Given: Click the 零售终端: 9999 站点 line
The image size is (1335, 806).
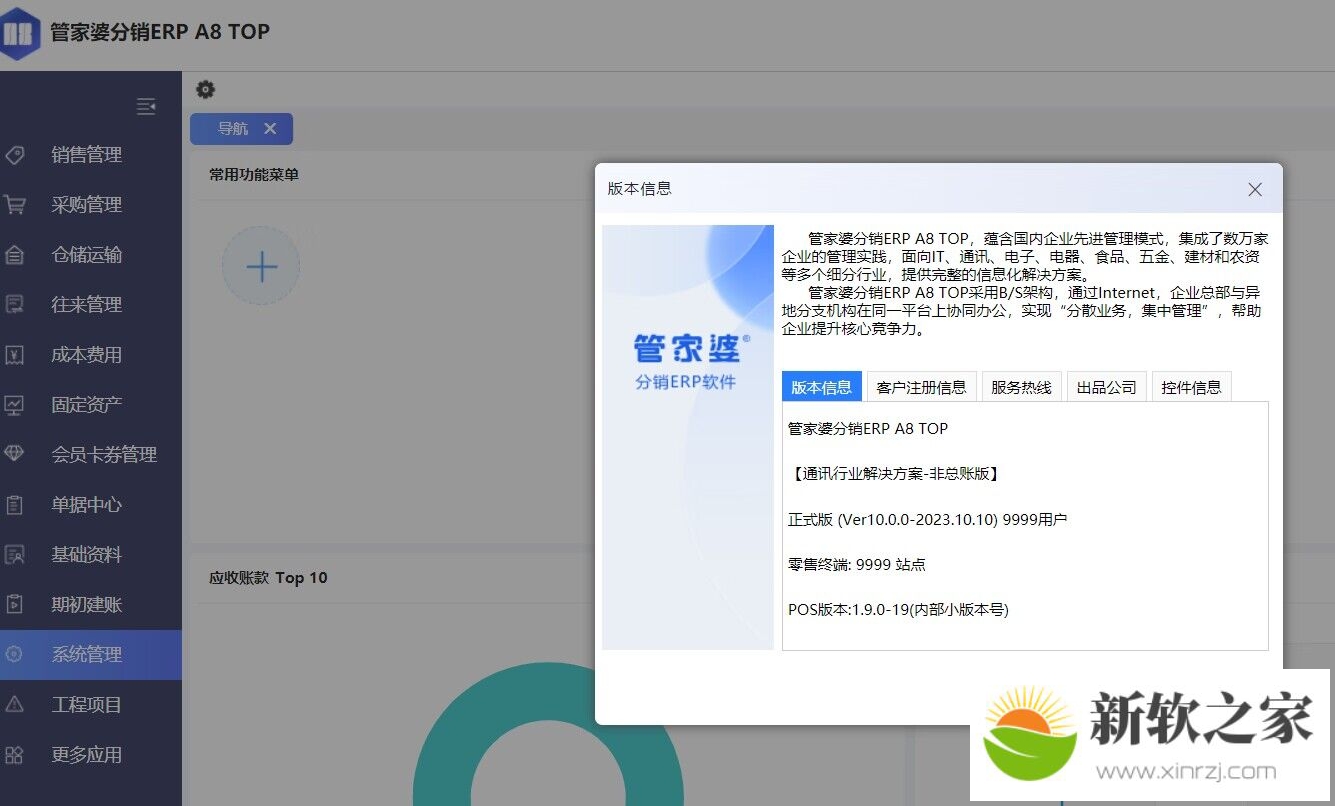Looking at the screenshot, I should click(x=857, y=565).
